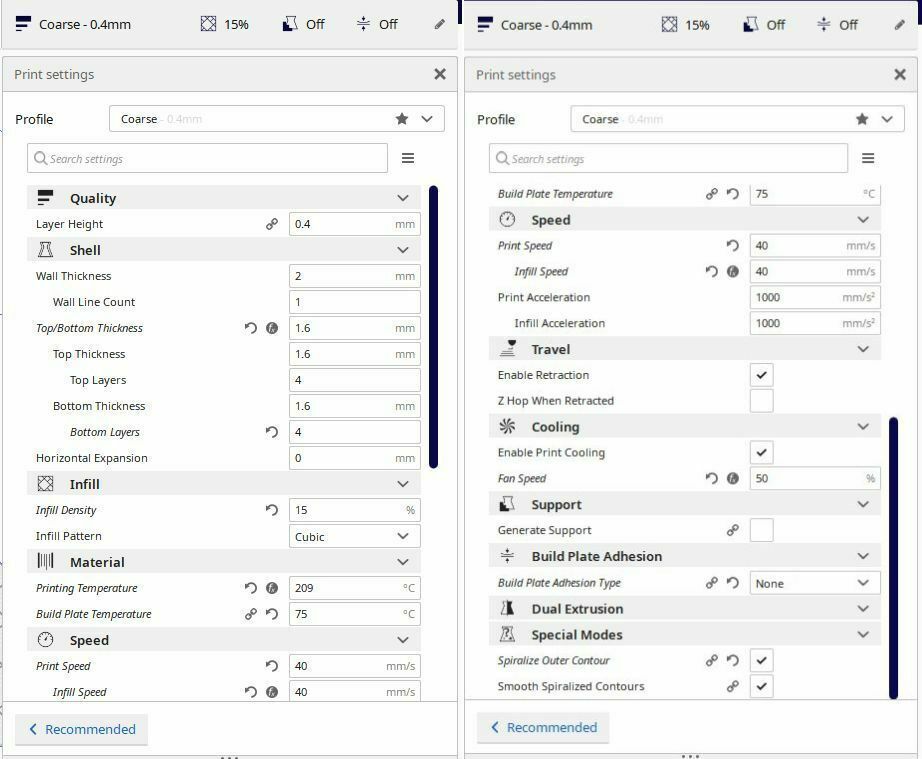Toggle Enable Retraction checkbox
Screen dimensions: 922x759
(x=761, y=375)
